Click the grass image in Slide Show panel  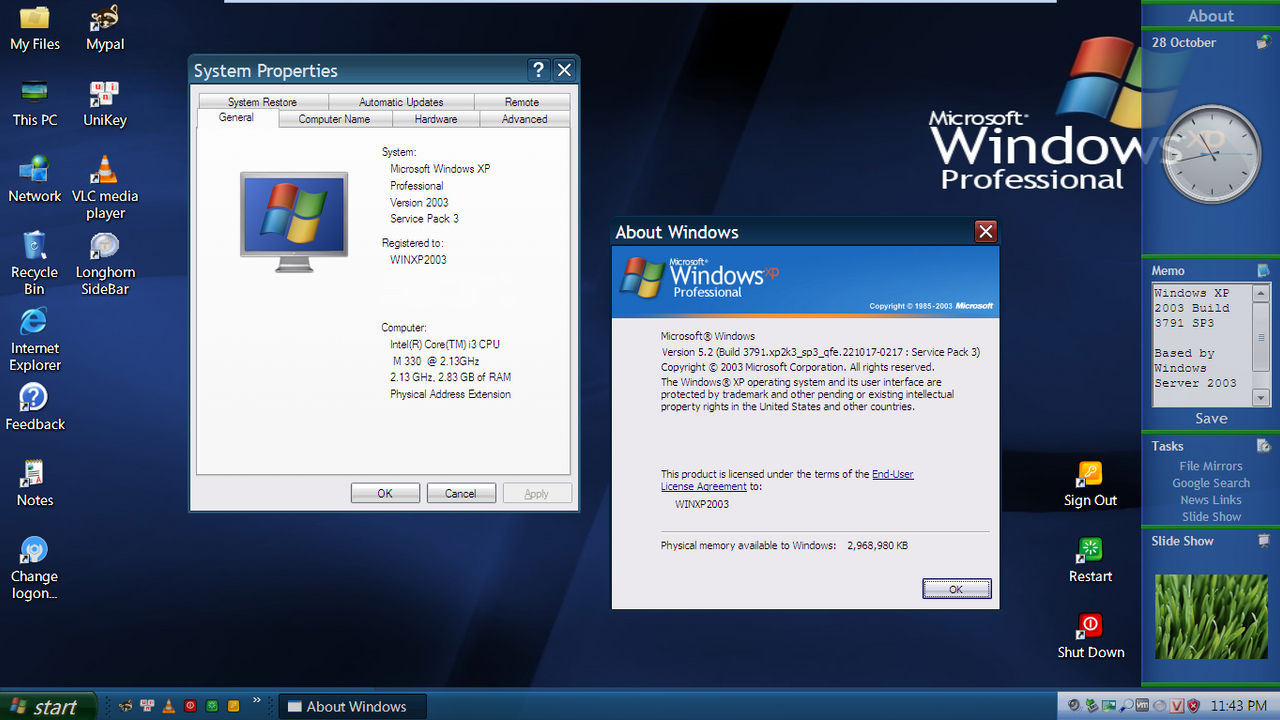point(1210,617)
